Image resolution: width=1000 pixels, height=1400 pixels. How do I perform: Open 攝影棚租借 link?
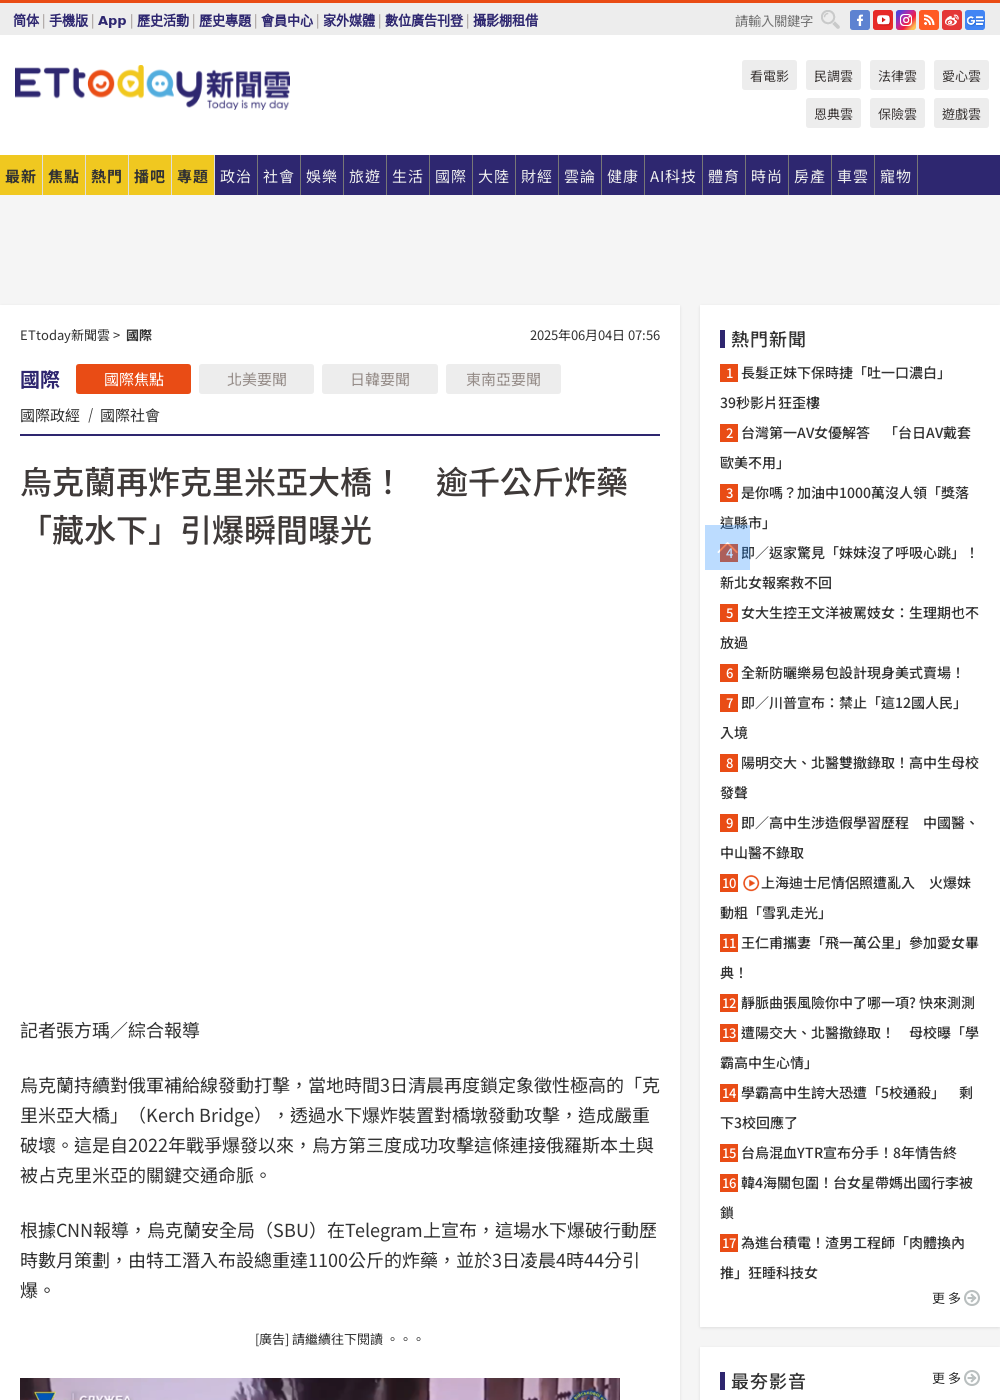click(505, 20)
